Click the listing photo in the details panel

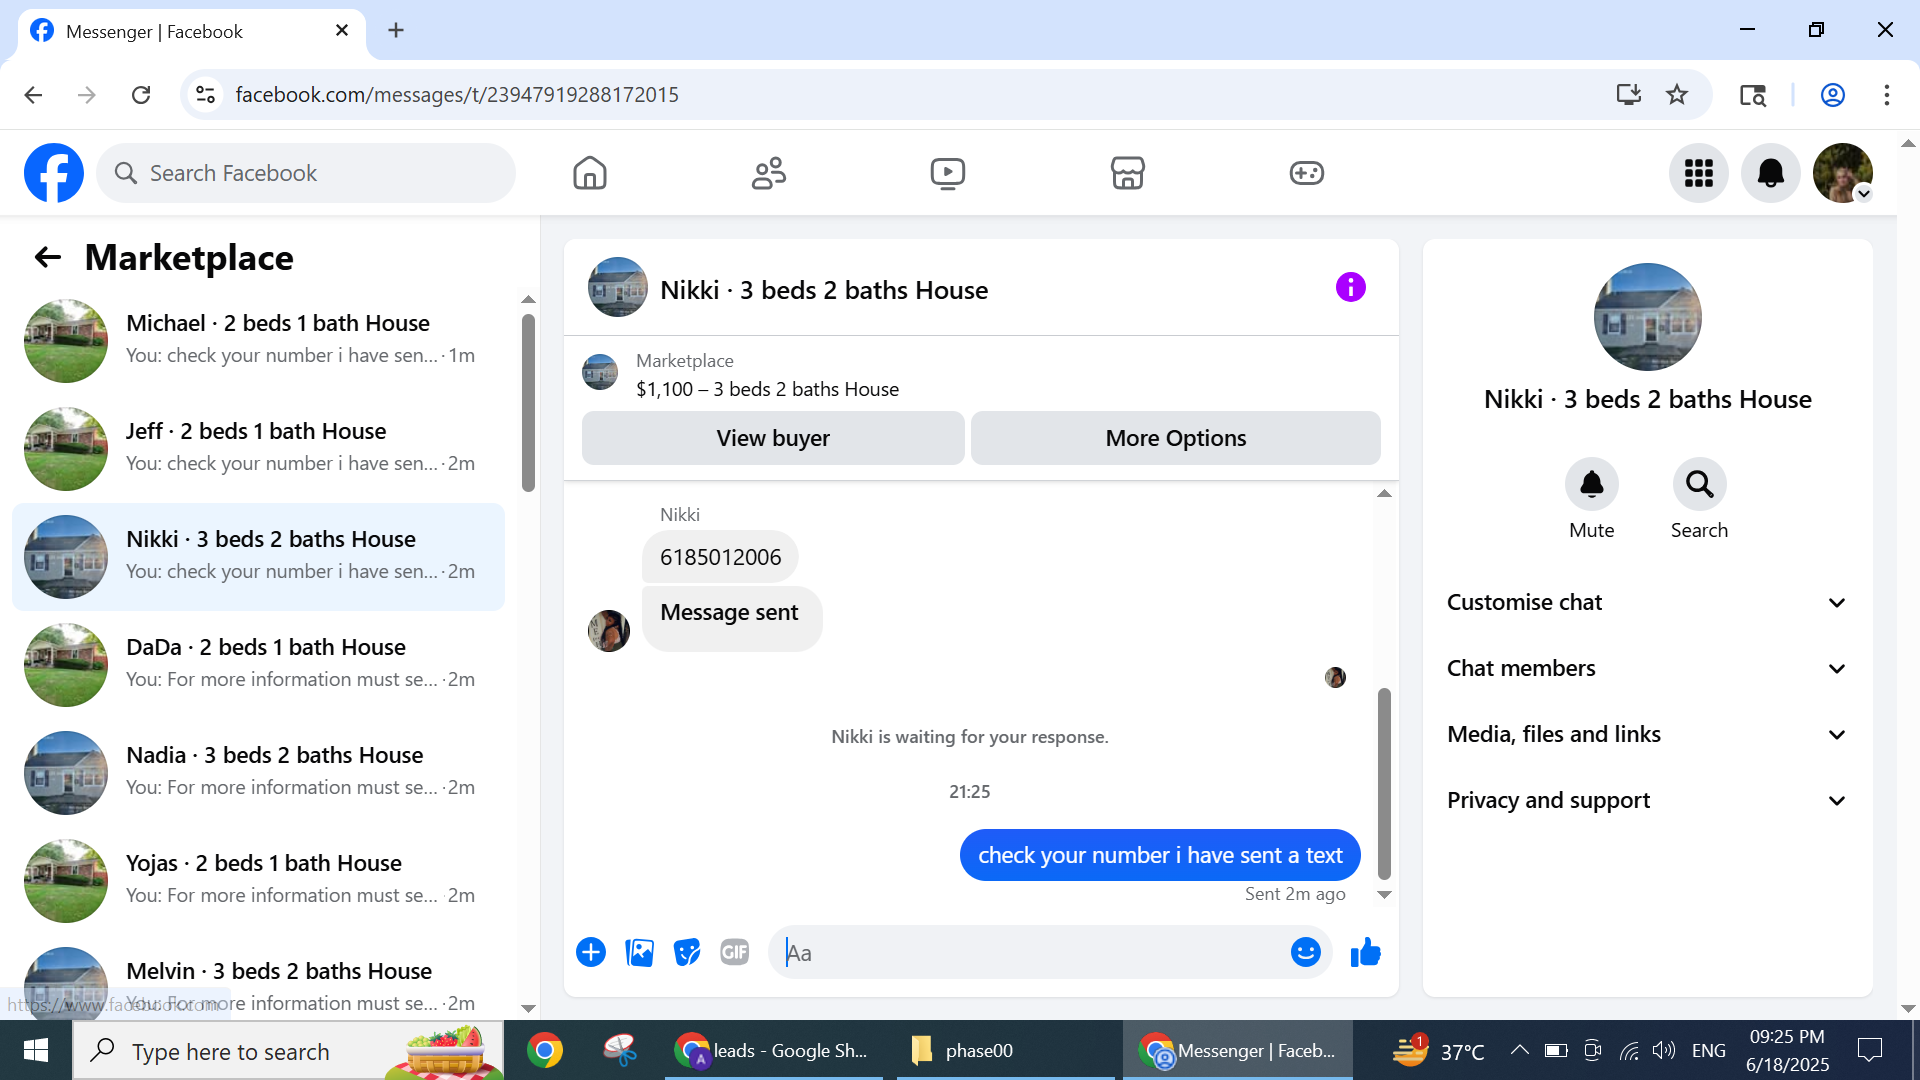[x=1647, y=317]
